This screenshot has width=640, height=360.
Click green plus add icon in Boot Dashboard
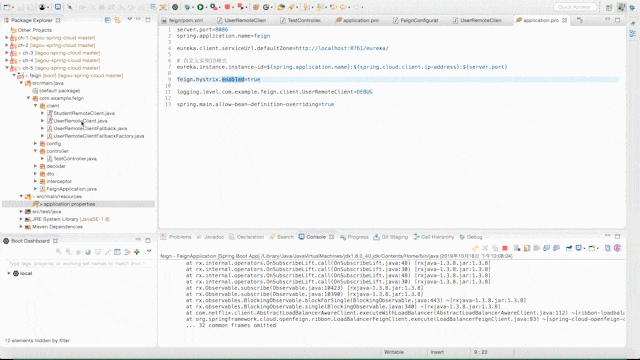tap(137, 252)
